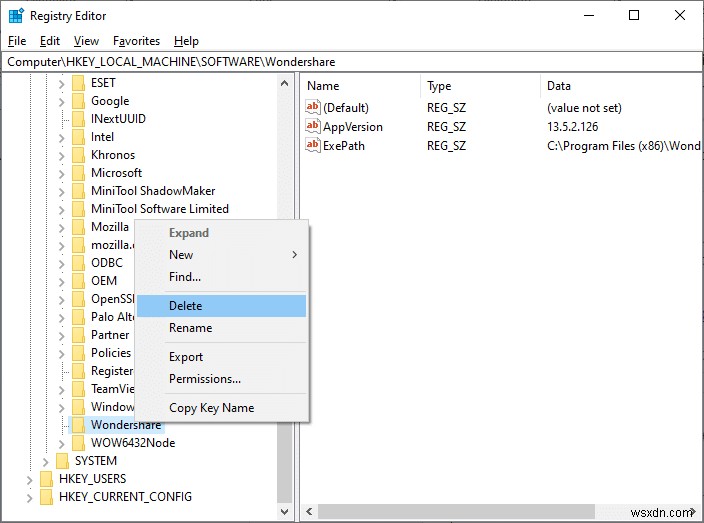
Task: Click the SYSTEM folder icon
Action: click(62, 461)
